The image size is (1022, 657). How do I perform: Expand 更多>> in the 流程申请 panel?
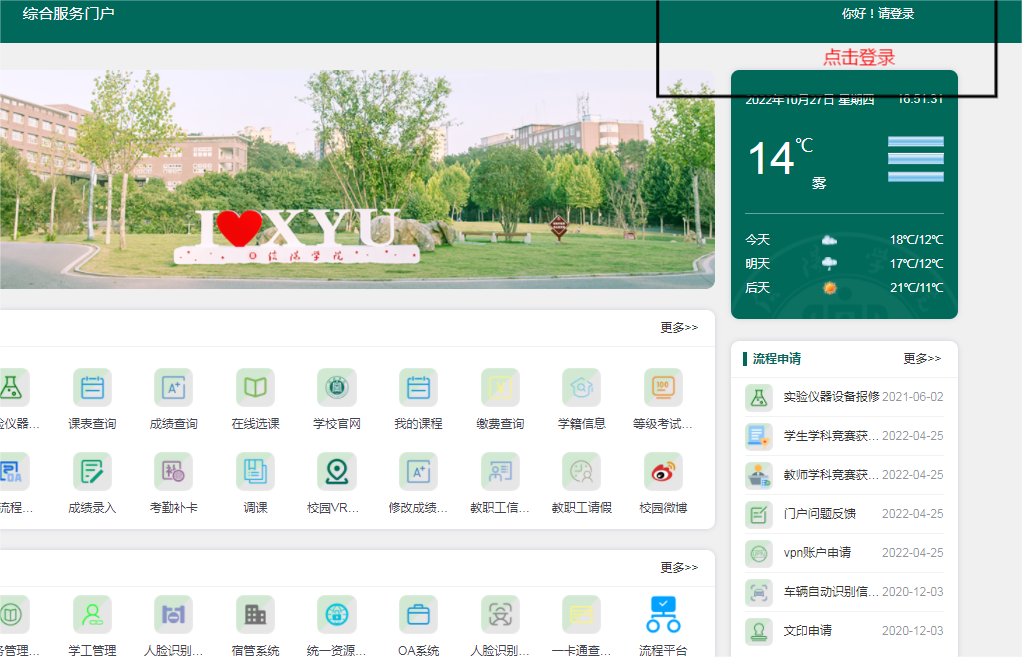point(921,358)
